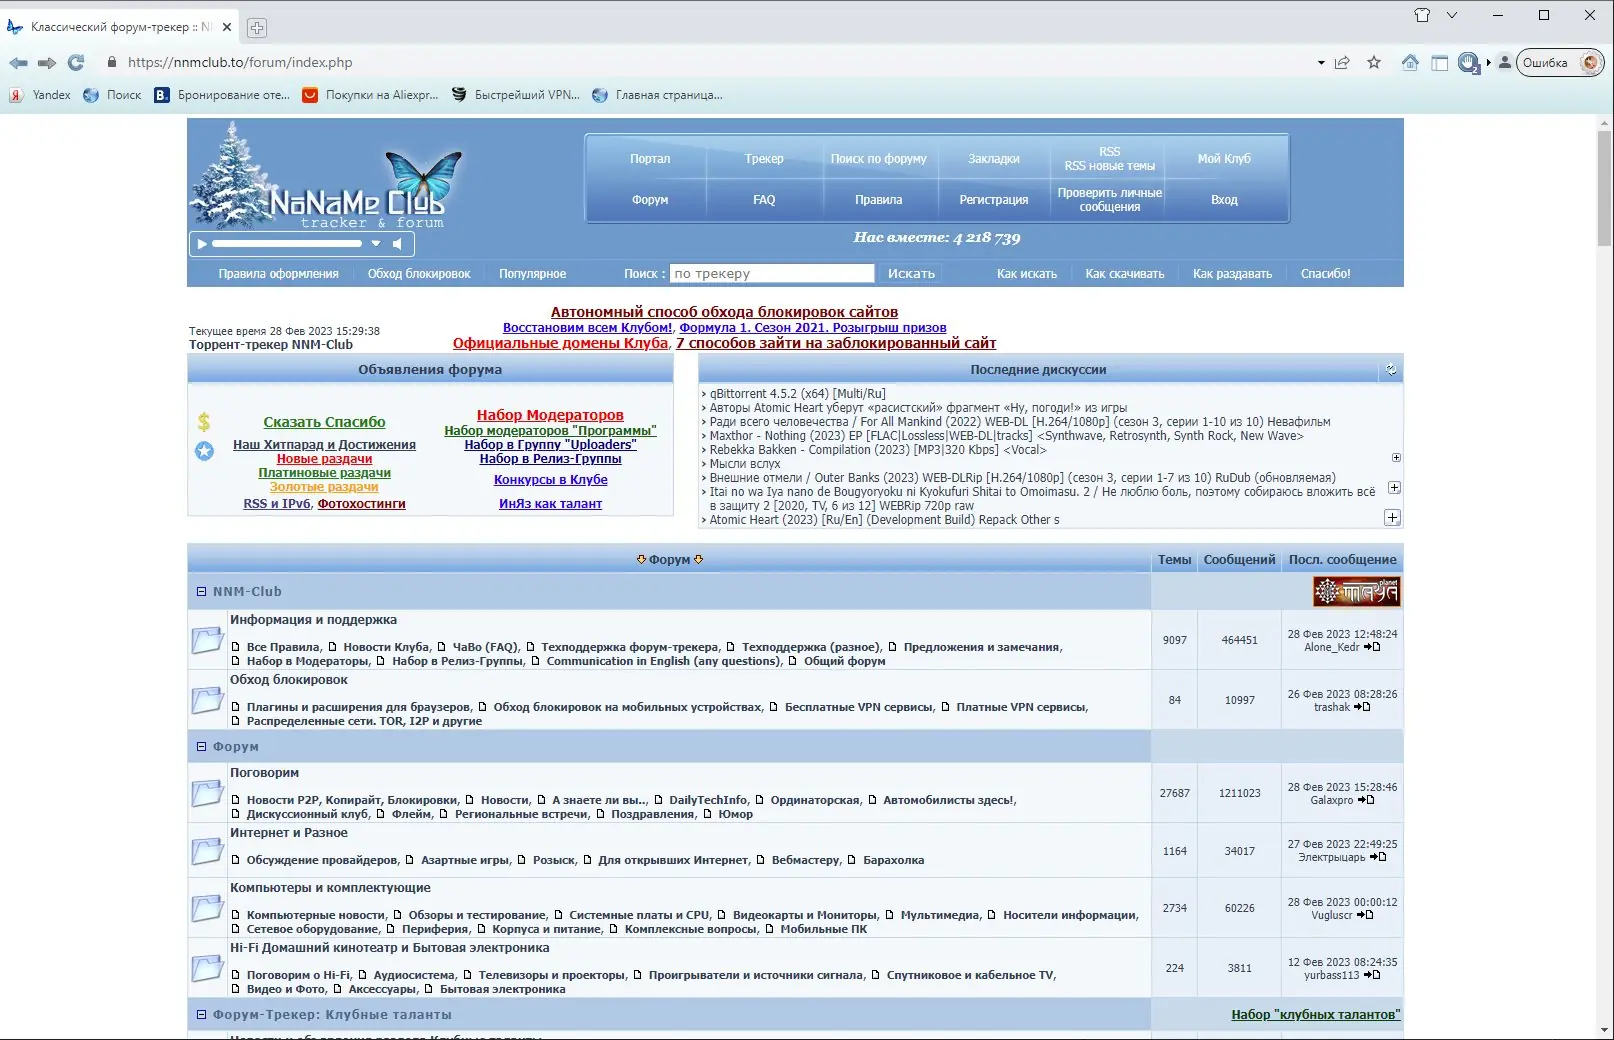The width and height of the screenshot is (1614, 1040).
Task: Click the shirt themes icon in title bar
Action: click(1422, 15)
